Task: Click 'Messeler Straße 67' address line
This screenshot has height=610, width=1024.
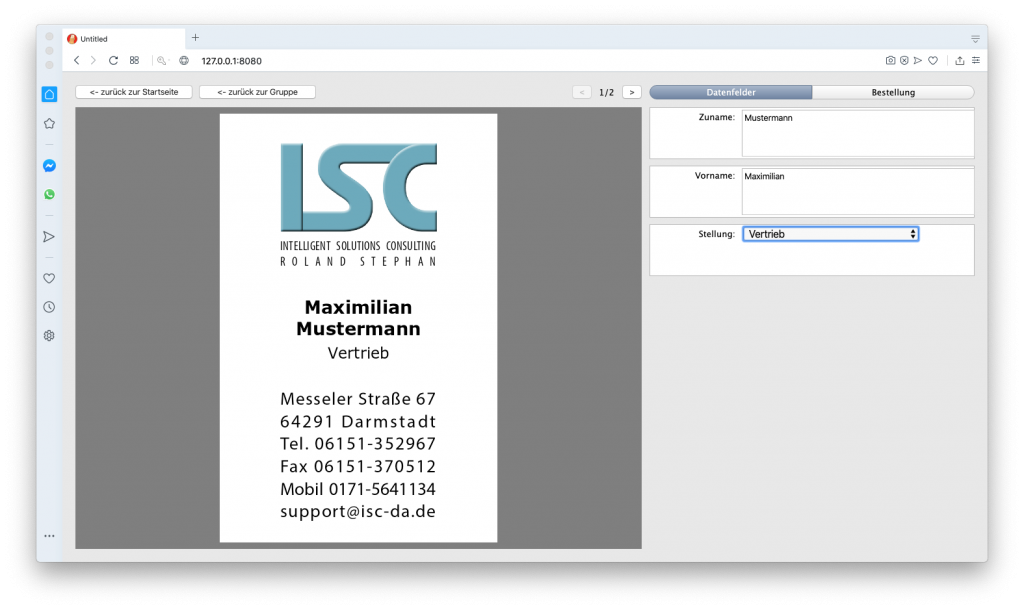Action: pyautogui.click(x=358, y=398)
